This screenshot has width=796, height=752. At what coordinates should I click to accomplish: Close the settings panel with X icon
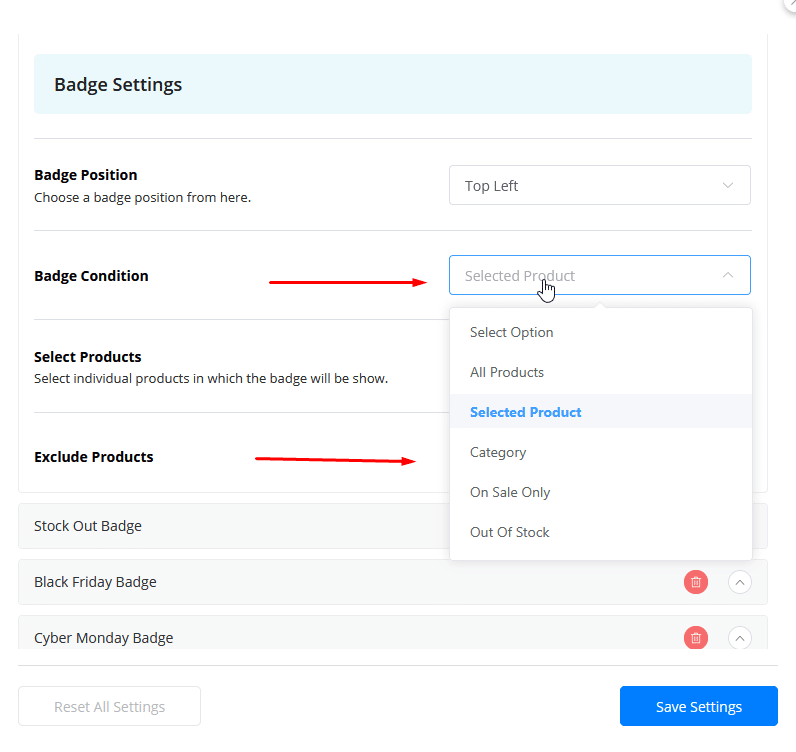tap(791, 3)
